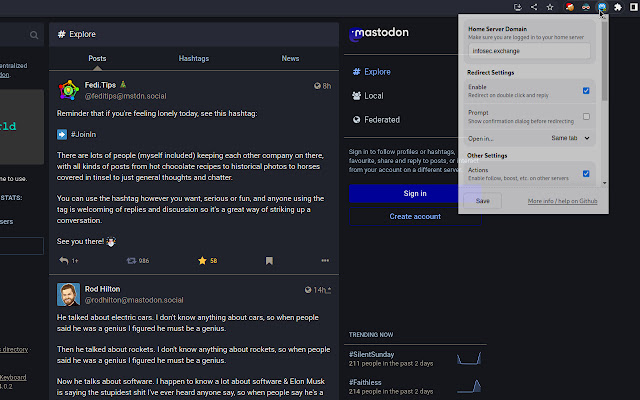Image resolution: width=640 pixels, height=400 pixels.
Task: Open the three-dot menu on Fedi.Tips post
Action: tap(324, 260)
